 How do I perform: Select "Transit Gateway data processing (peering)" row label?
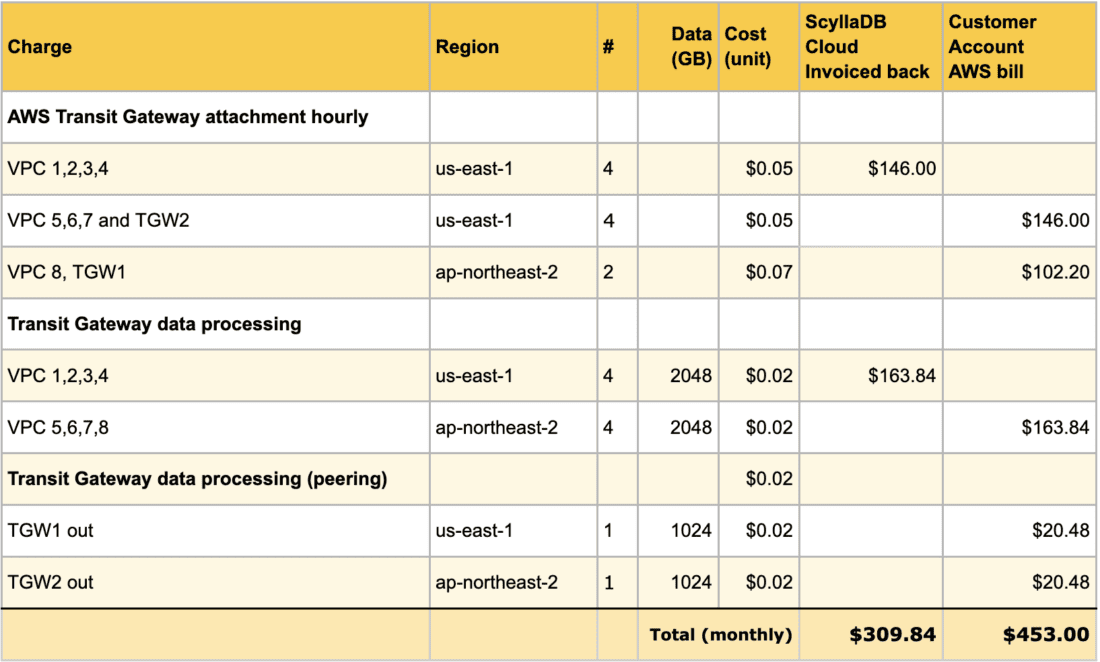pyautogui.click(x=197, y=479)
